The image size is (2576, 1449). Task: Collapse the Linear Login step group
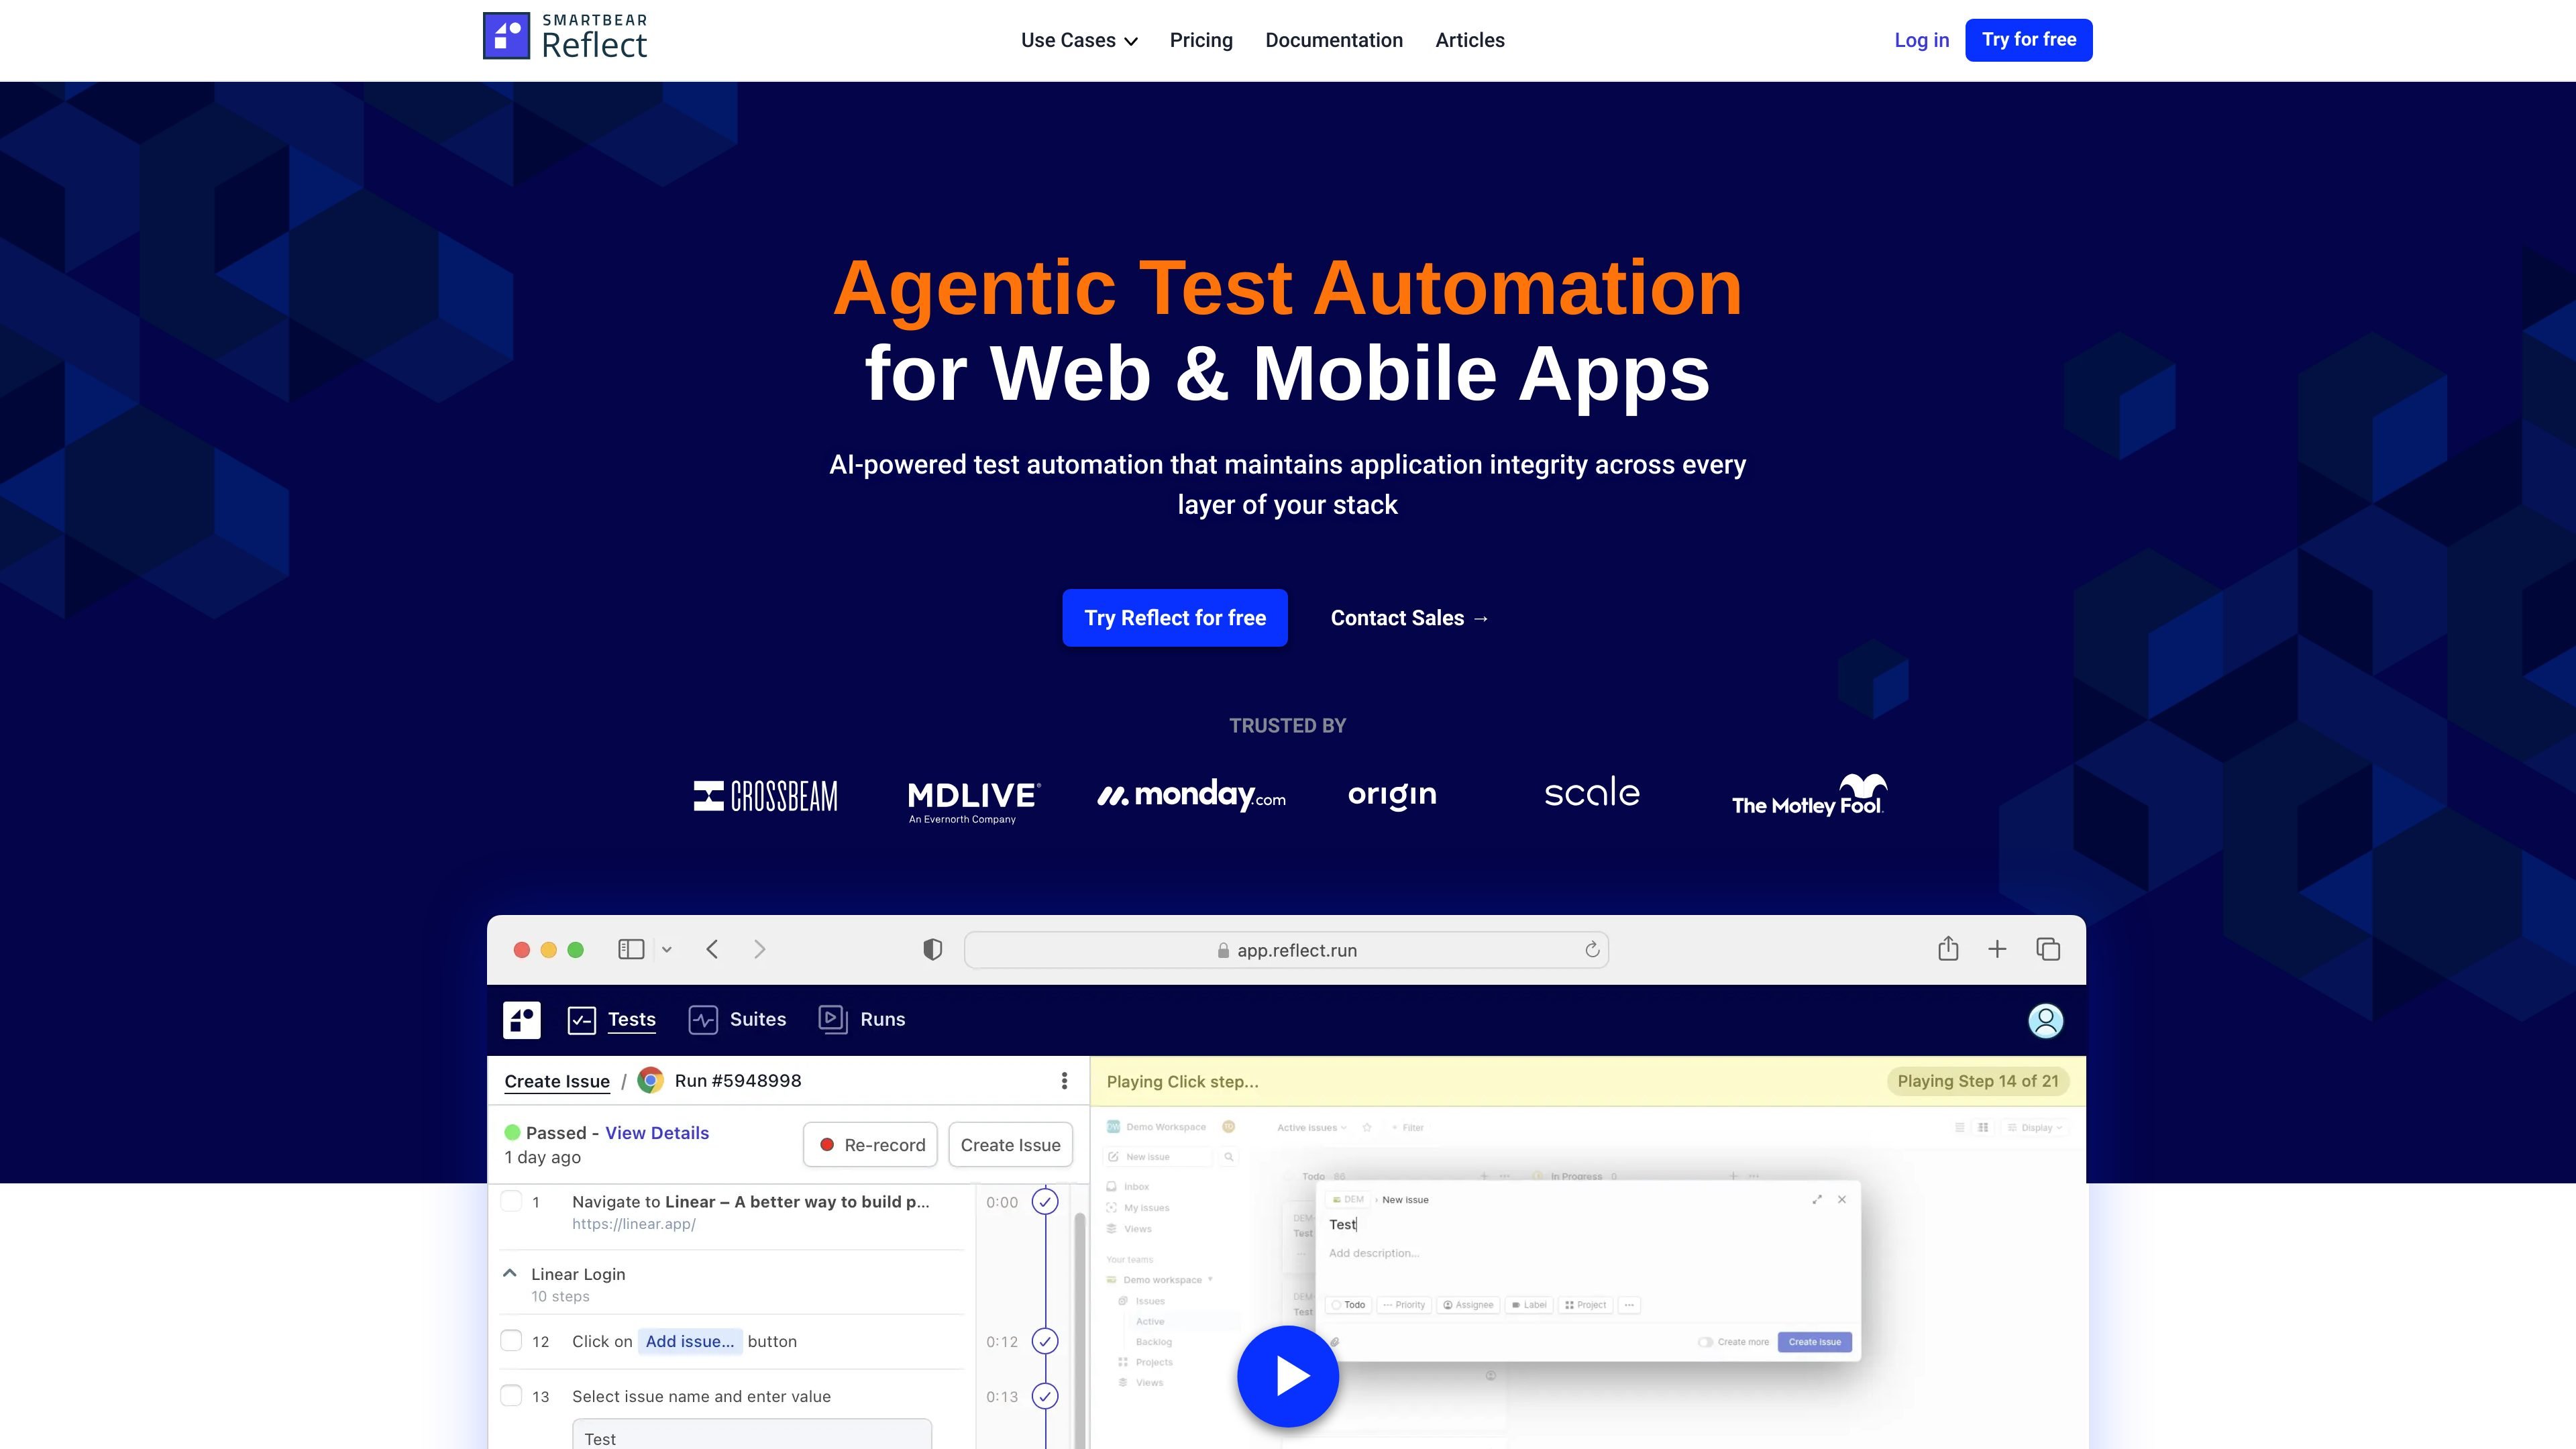tap(510, 1274)
